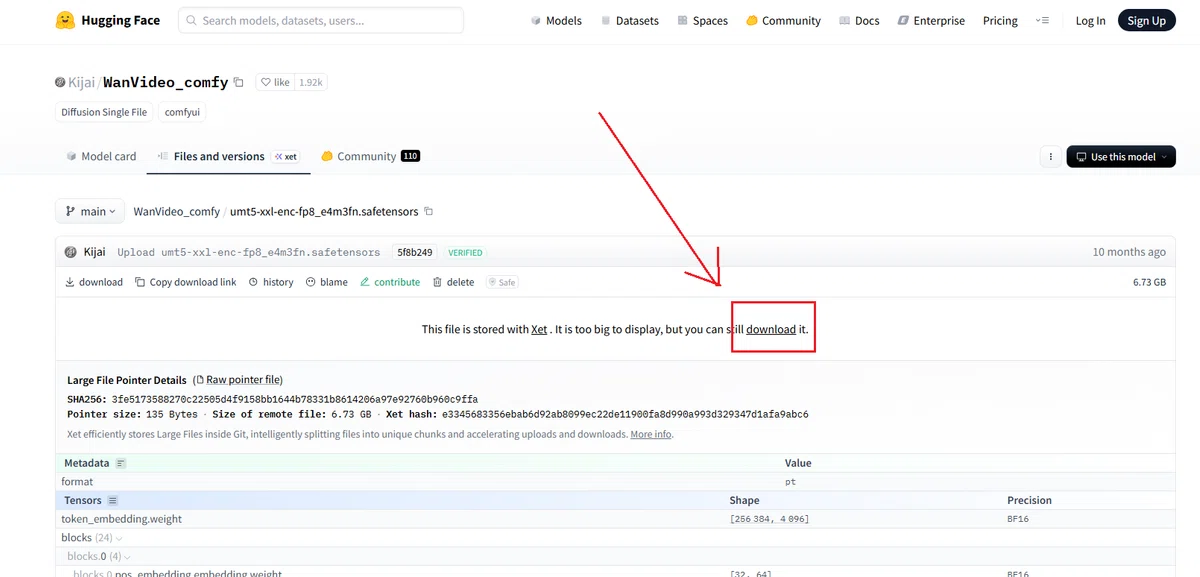The image size is (1200, 577).
Task: Open the main branch dropdown
Action: pyautogui.click(x=90, y=211)
